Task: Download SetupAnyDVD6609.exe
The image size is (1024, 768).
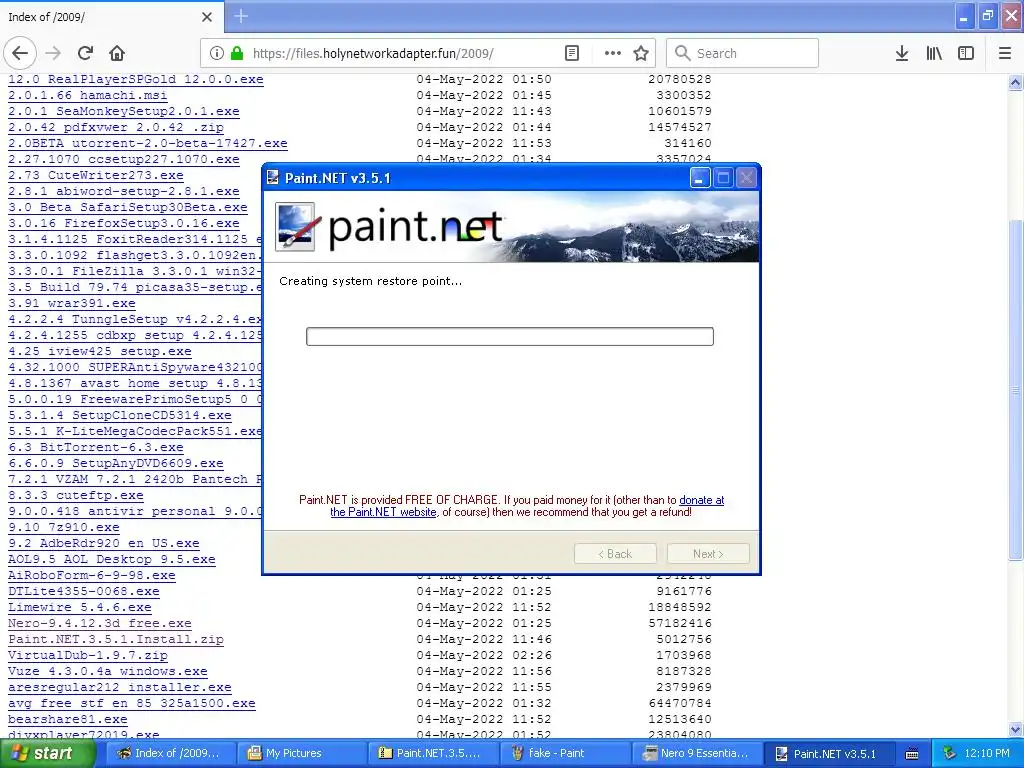Action: [x=116, y=464]
